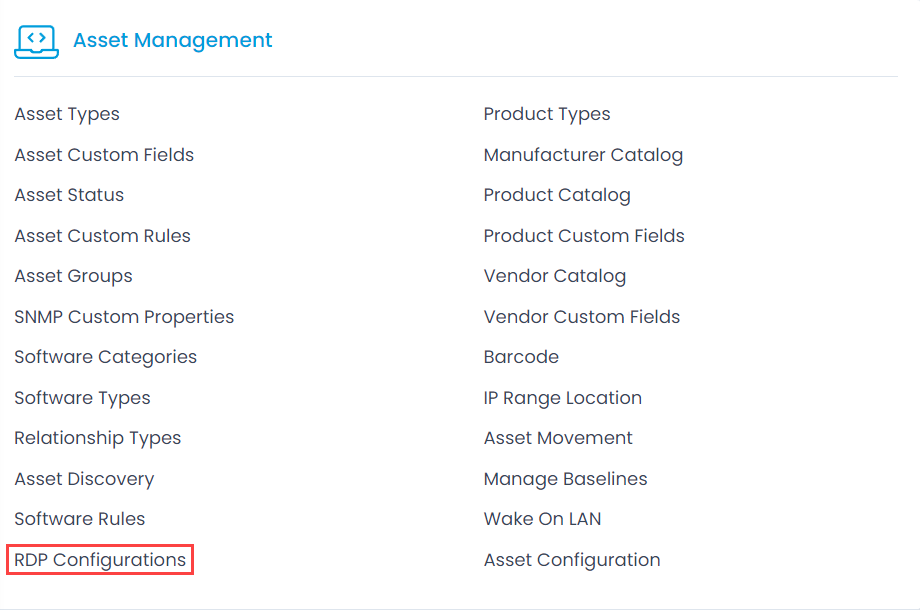Open the Asset Management heading

(x=172, y=40)
